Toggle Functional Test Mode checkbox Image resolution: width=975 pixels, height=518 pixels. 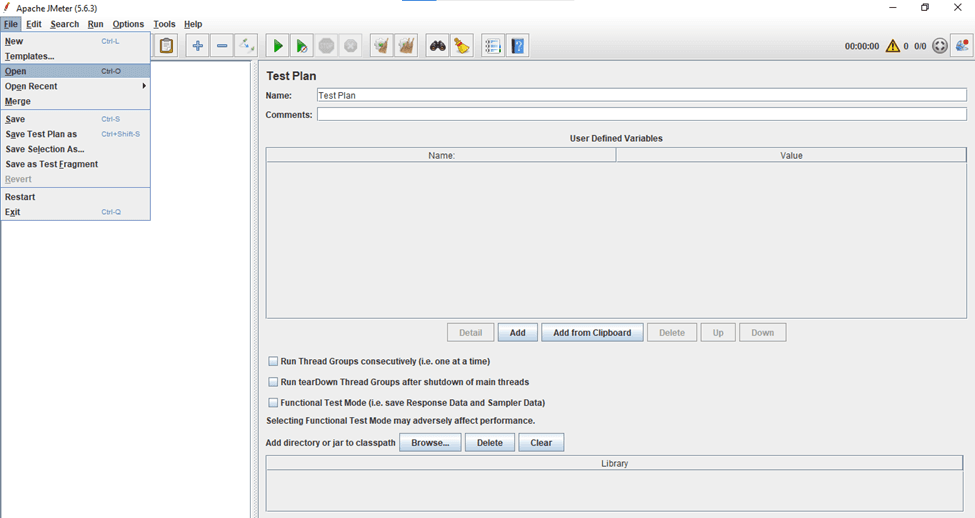(x=273, y=402)
